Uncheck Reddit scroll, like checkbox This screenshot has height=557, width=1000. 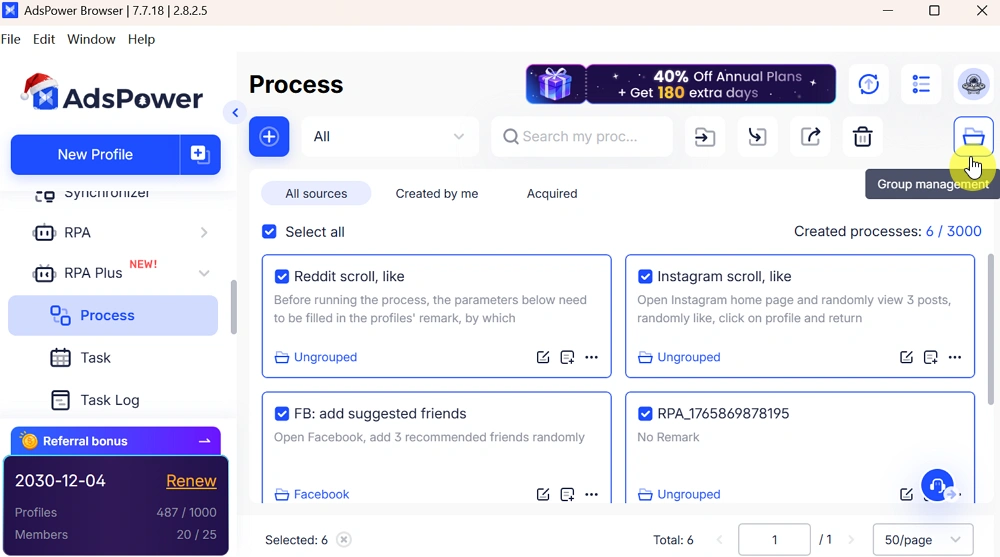point(281,276)
